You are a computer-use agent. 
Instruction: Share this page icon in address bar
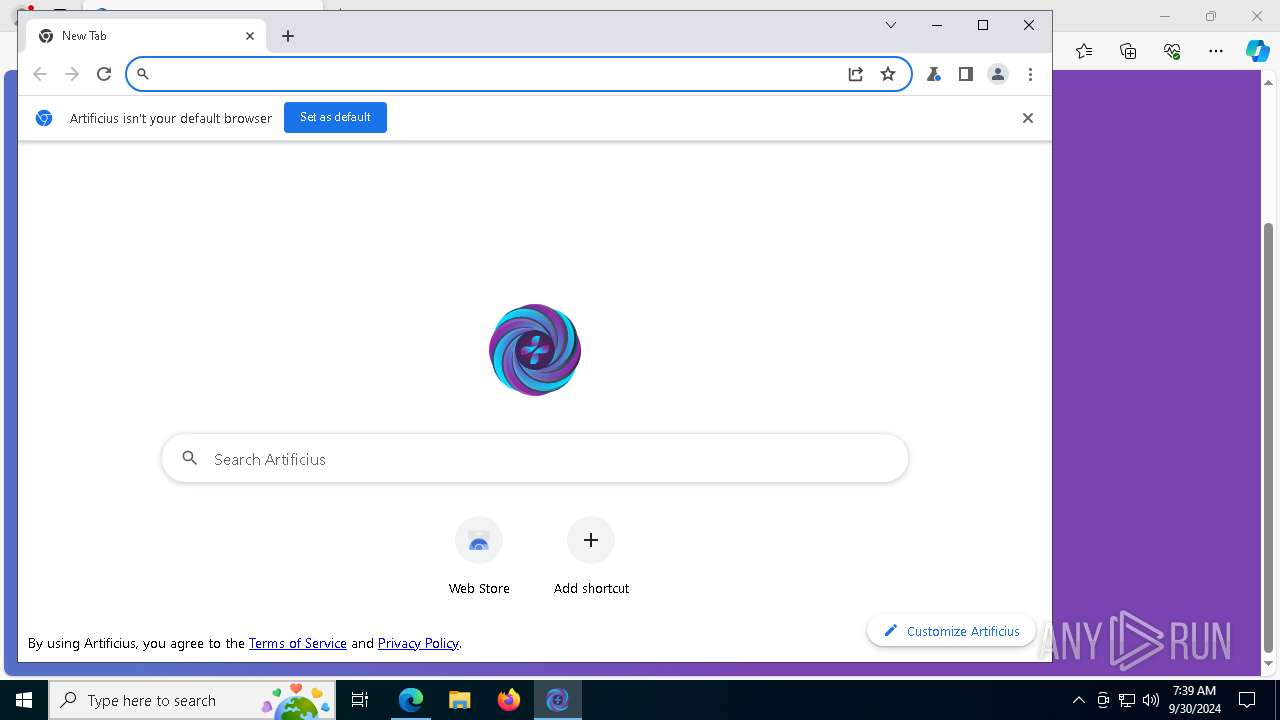pyautogui.click(x=856, y=74)
